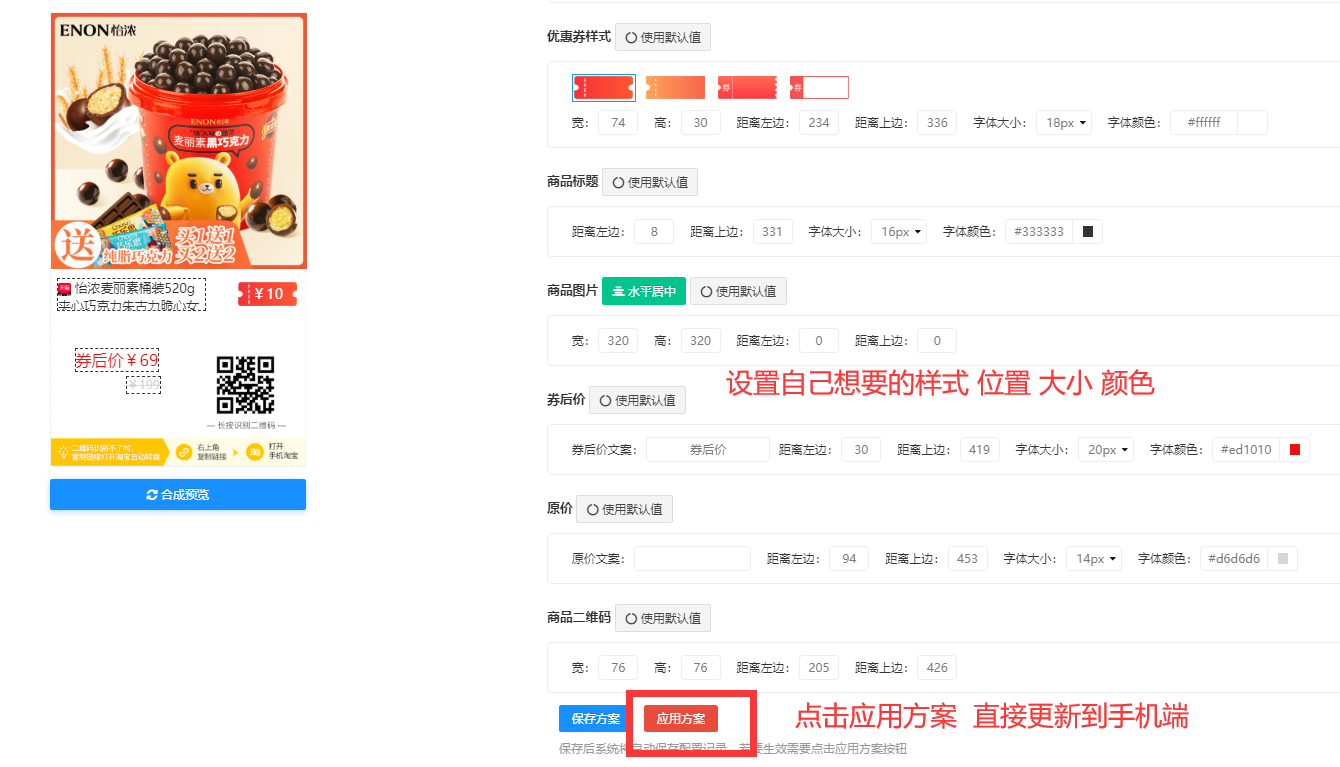Click product image width field 320
Image resolution: width=1340 pixels, height=767 pixels.
[x=618, y=341]
